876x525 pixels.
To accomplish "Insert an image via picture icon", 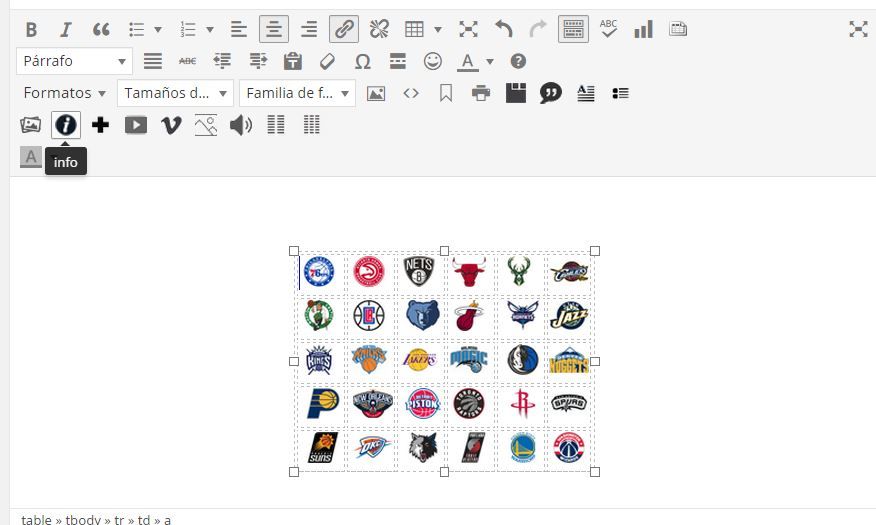I will (x=376, y=93).
